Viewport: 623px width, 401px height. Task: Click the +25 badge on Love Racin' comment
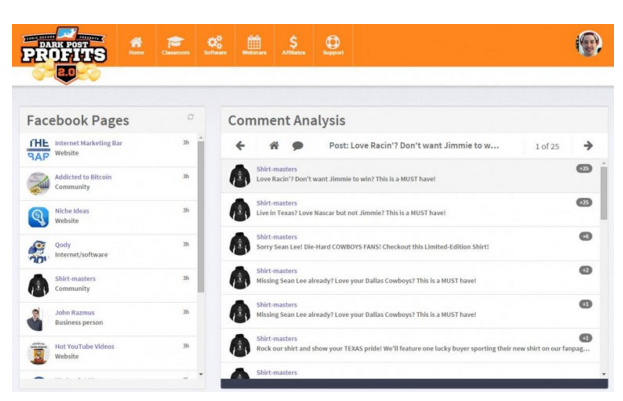[x=584, y=169]
